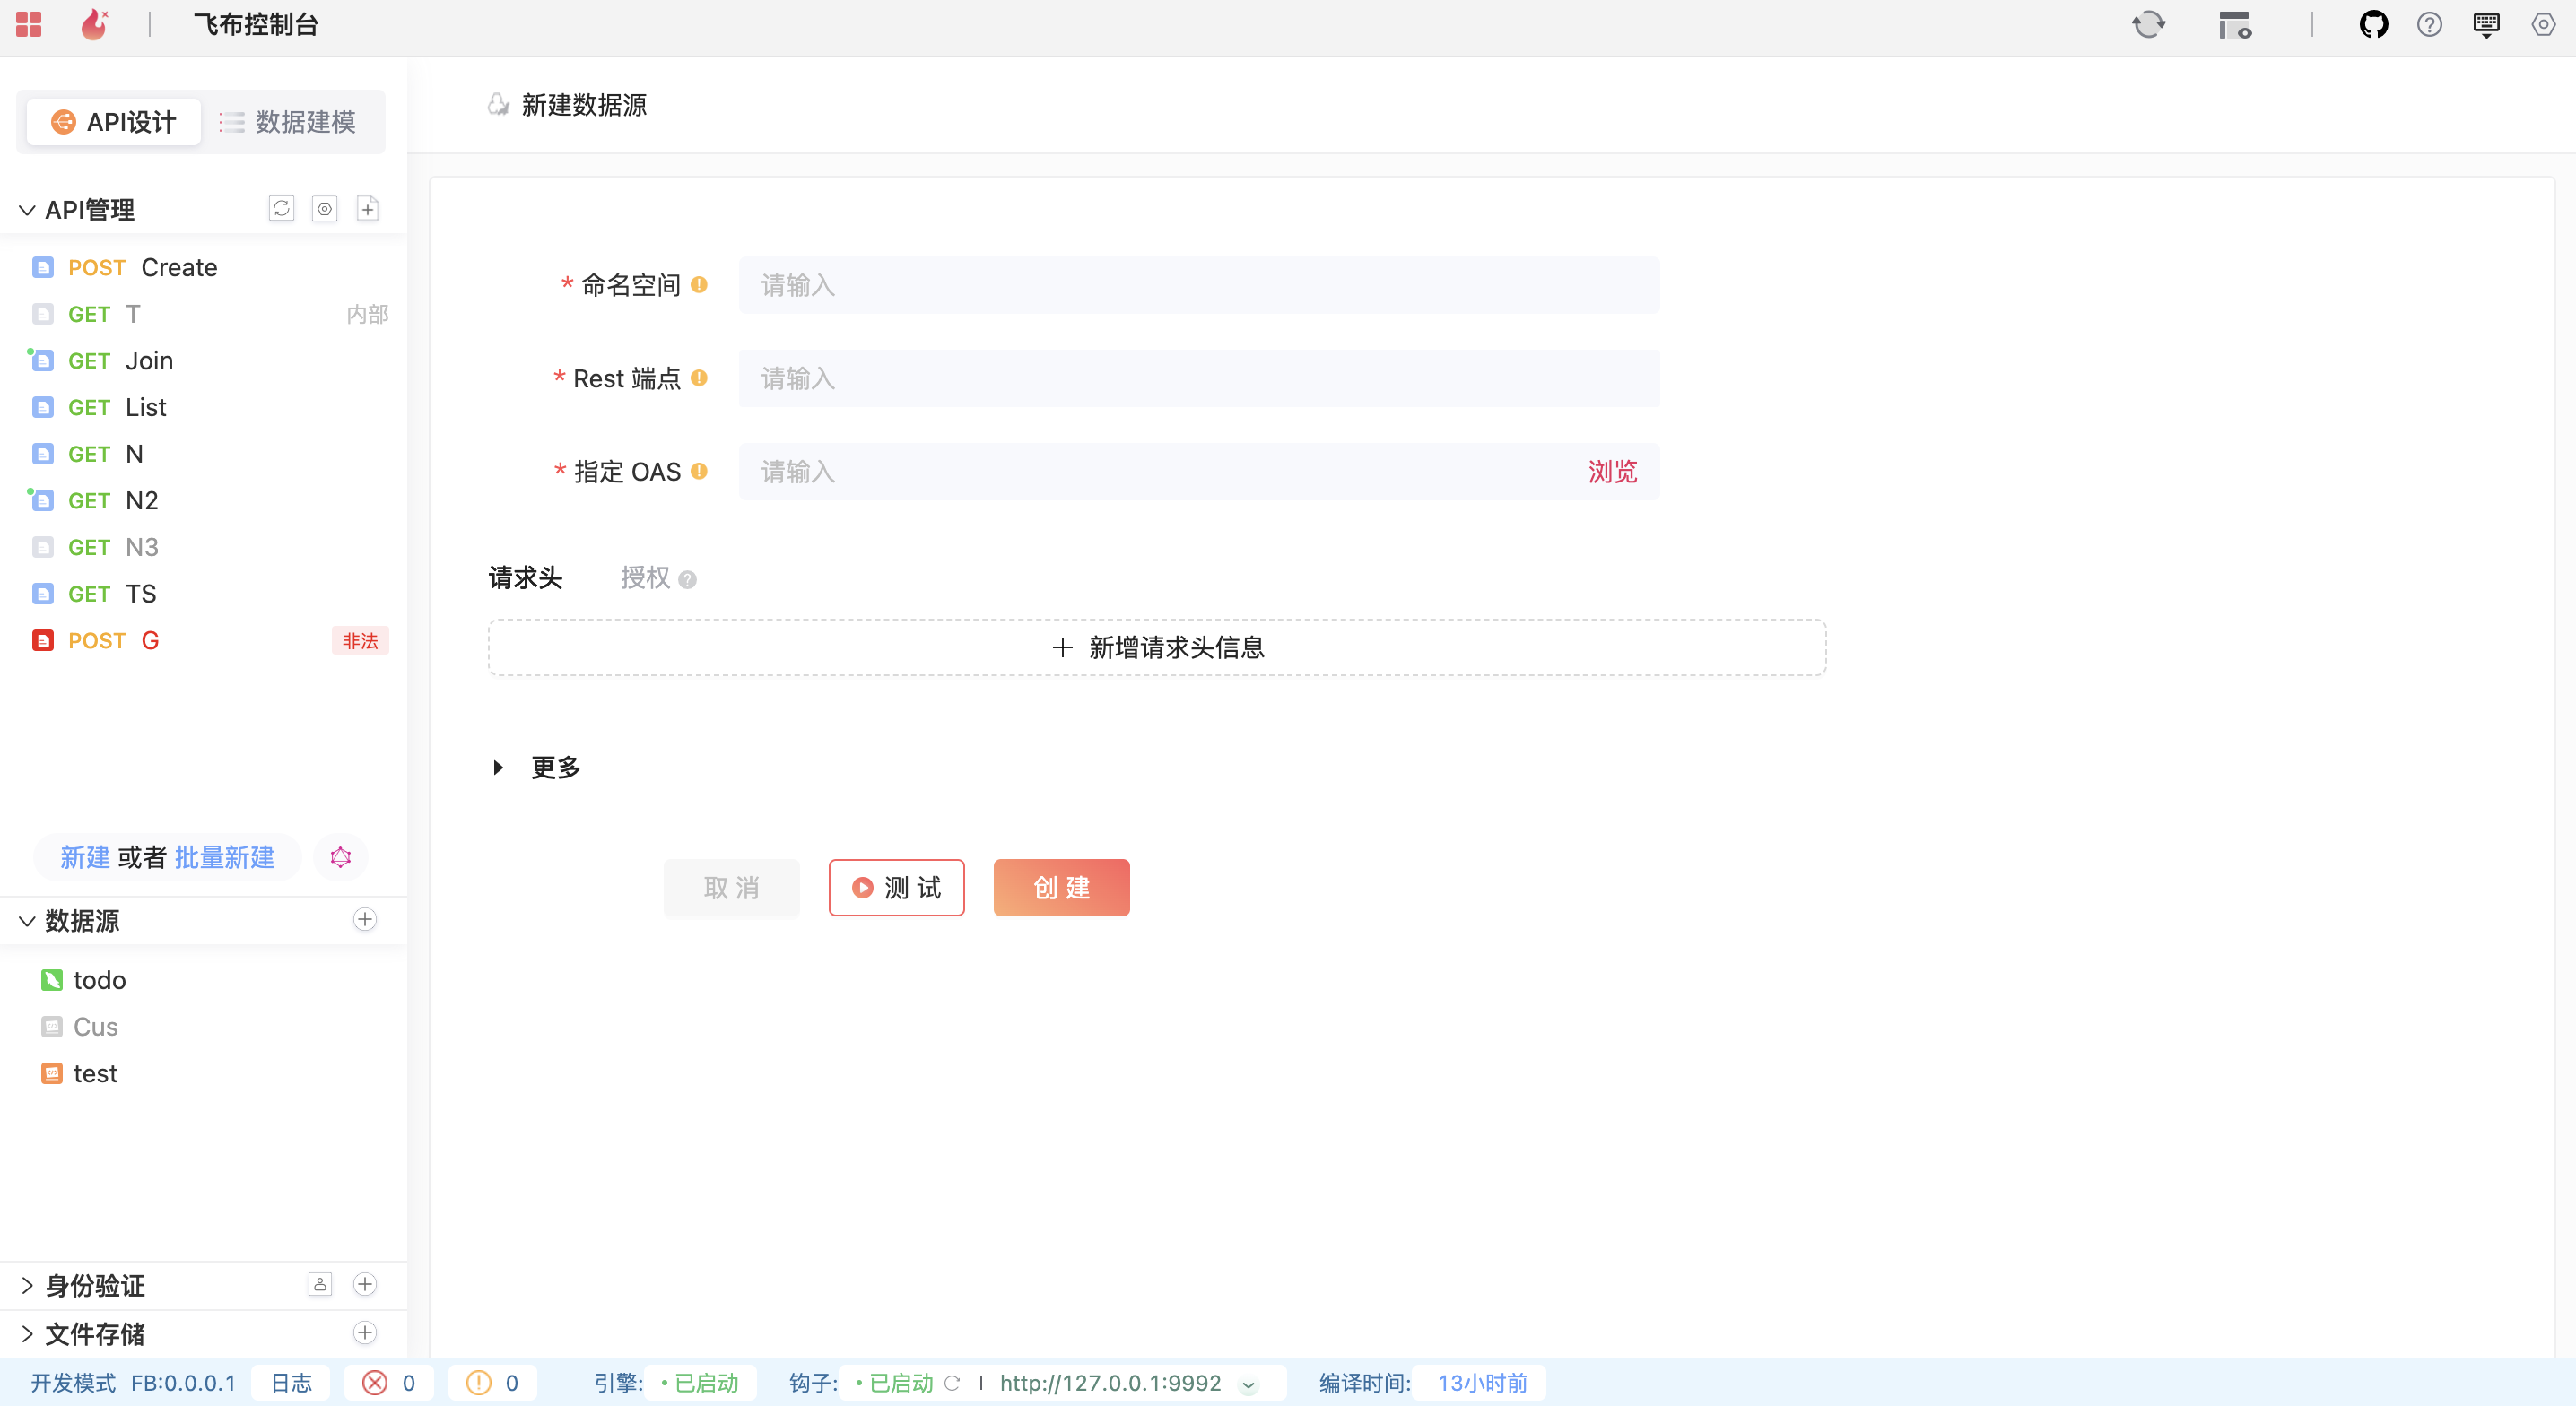Click the add API plus icon
This screenshot has height=1406, width=2576.
point(367,208)
